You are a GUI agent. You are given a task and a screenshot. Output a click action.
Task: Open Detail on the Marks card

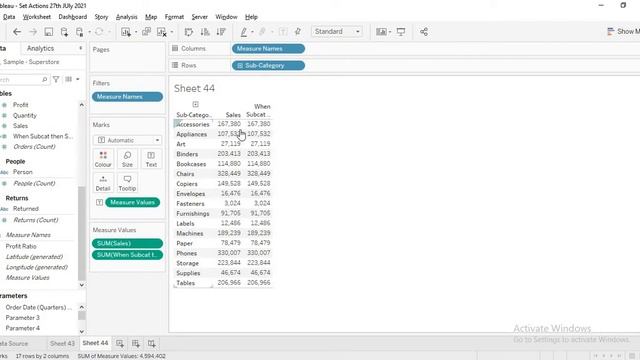point(103,183)
